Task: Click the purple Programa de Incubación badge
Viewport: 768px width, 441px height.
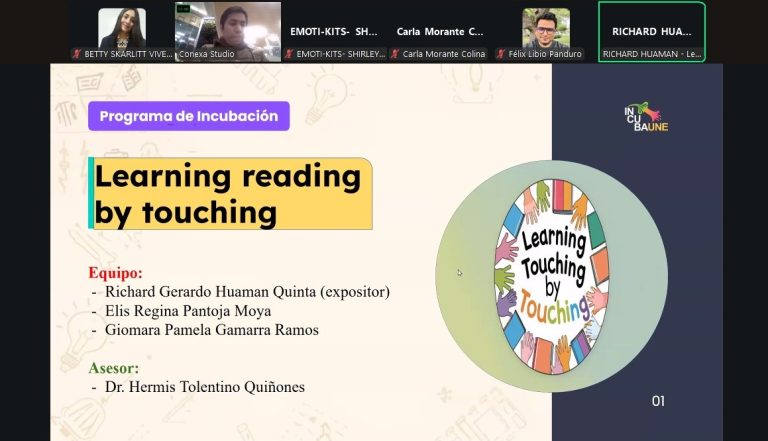Action: pyautogui.click(x=189, y=116)
